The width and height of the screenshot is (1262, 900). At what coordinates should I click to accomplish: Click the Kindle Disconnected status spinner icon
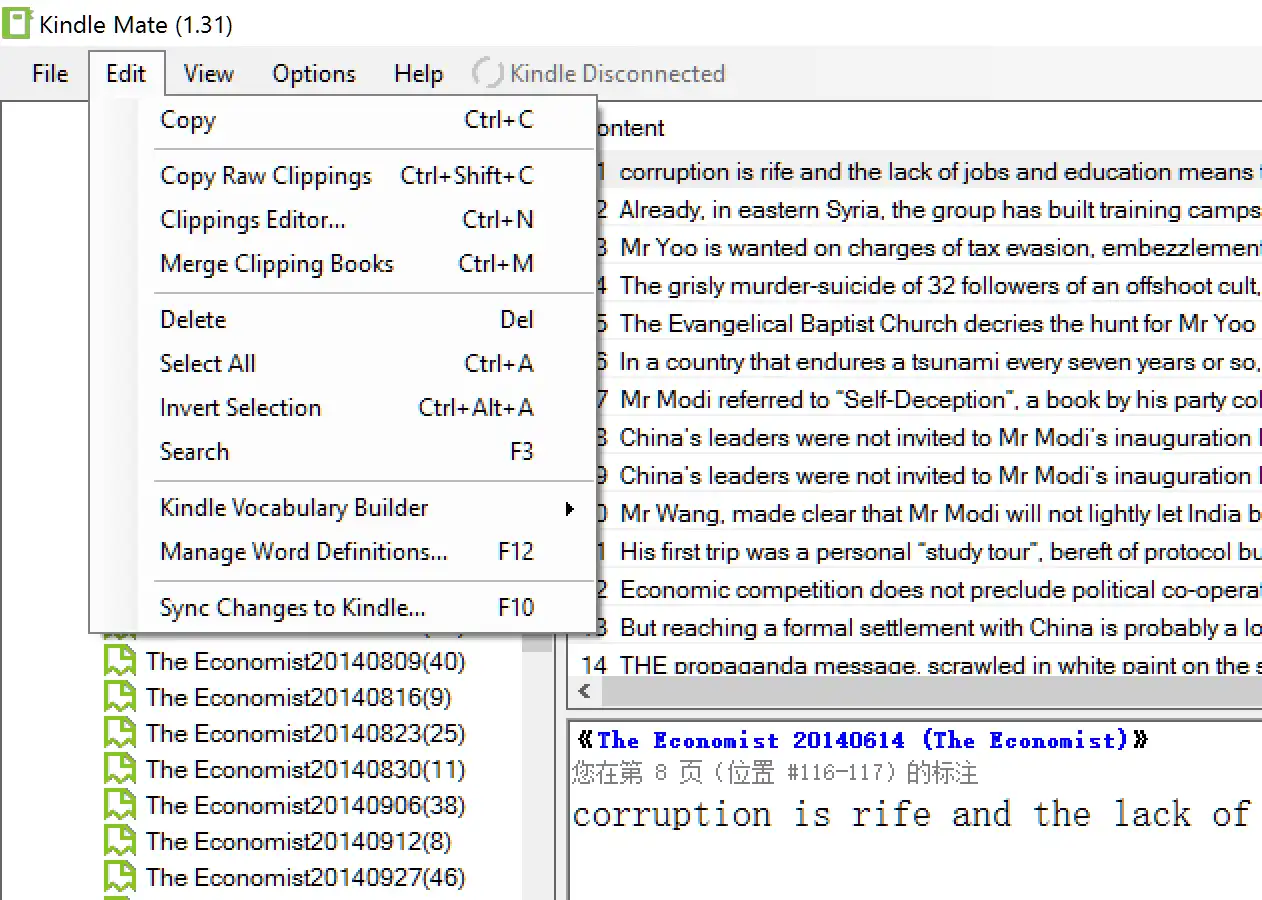click(487, 73)
